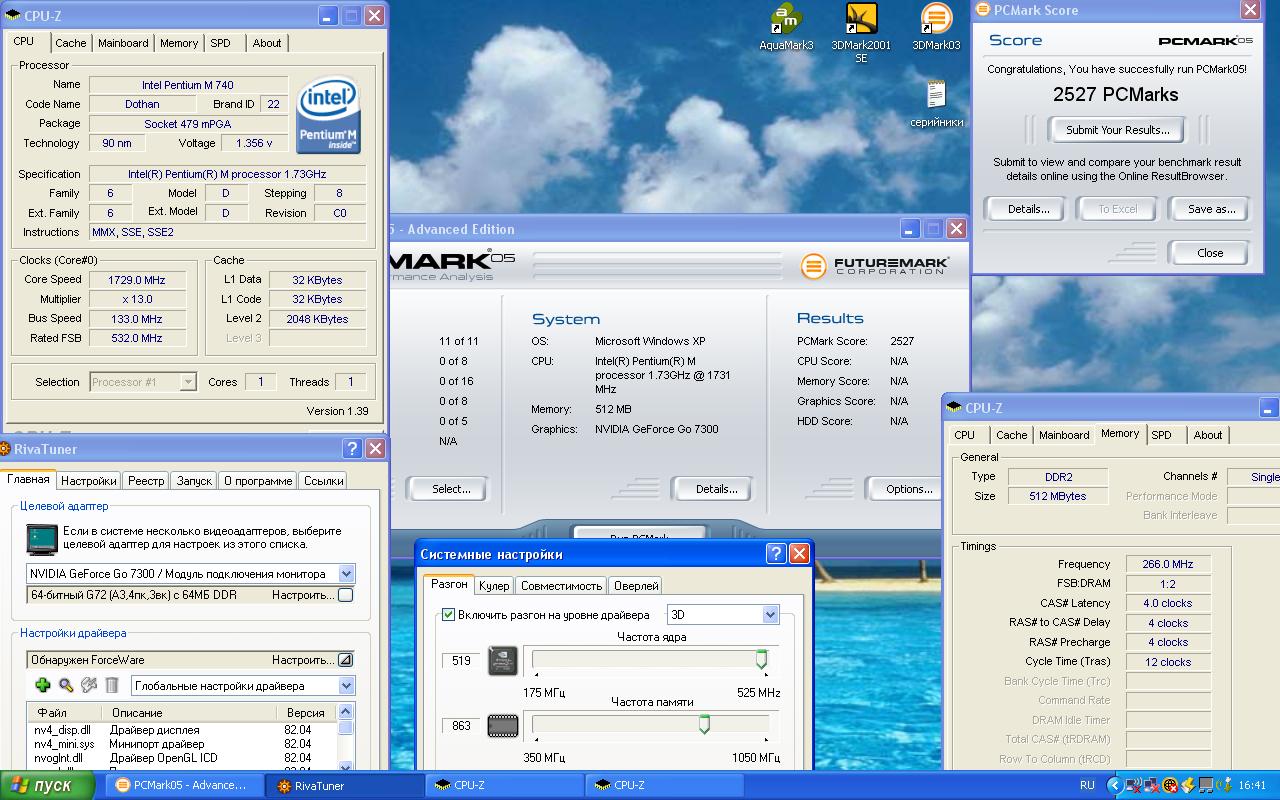This screenshot has height=800, width=1280.
Task: Switch to PCMark05 taskbar button
Action: point(186,786)
